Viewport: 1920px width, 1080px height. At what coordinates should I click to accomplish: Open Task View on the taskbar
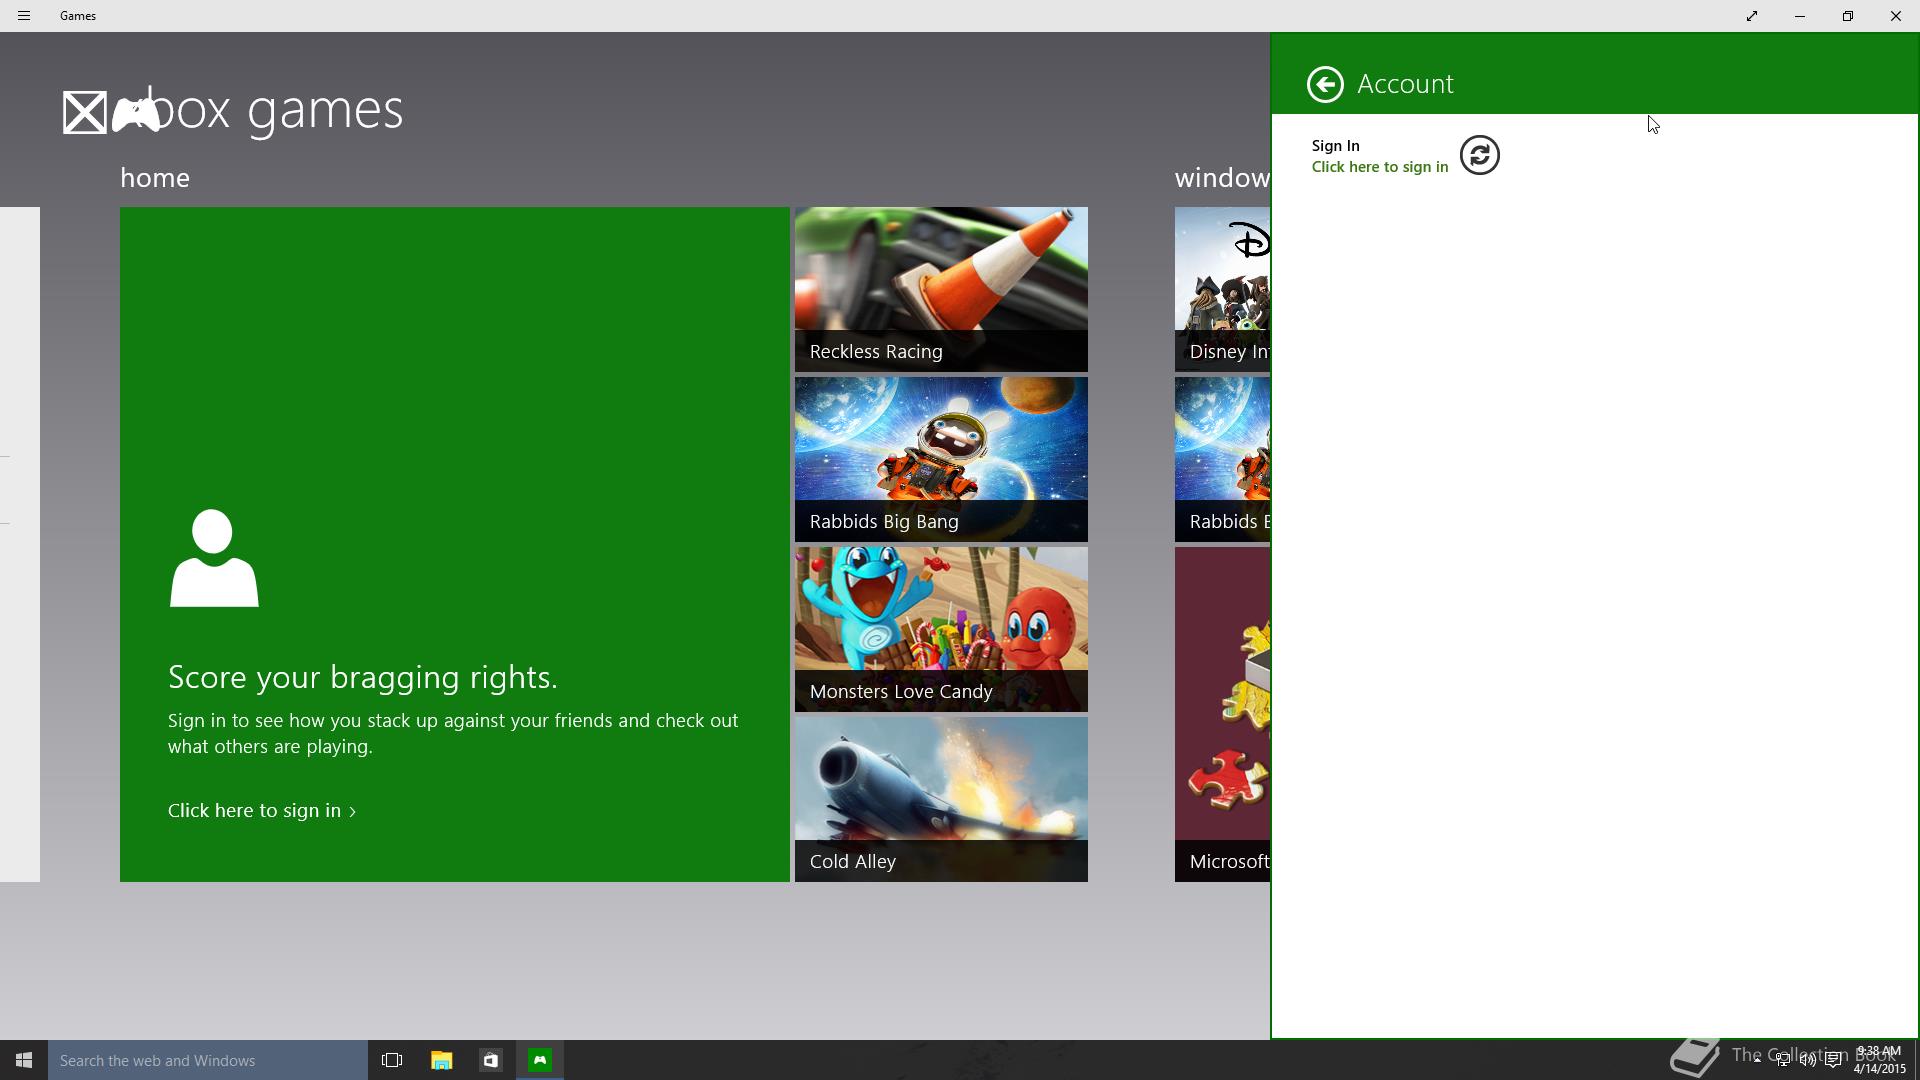[392, 1060]
